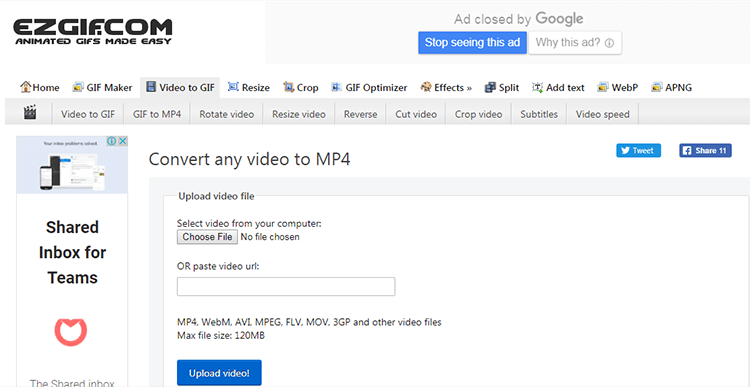Click the EZGIF.COM logo
Screen dimensions: 750x387
pos(92,32)
